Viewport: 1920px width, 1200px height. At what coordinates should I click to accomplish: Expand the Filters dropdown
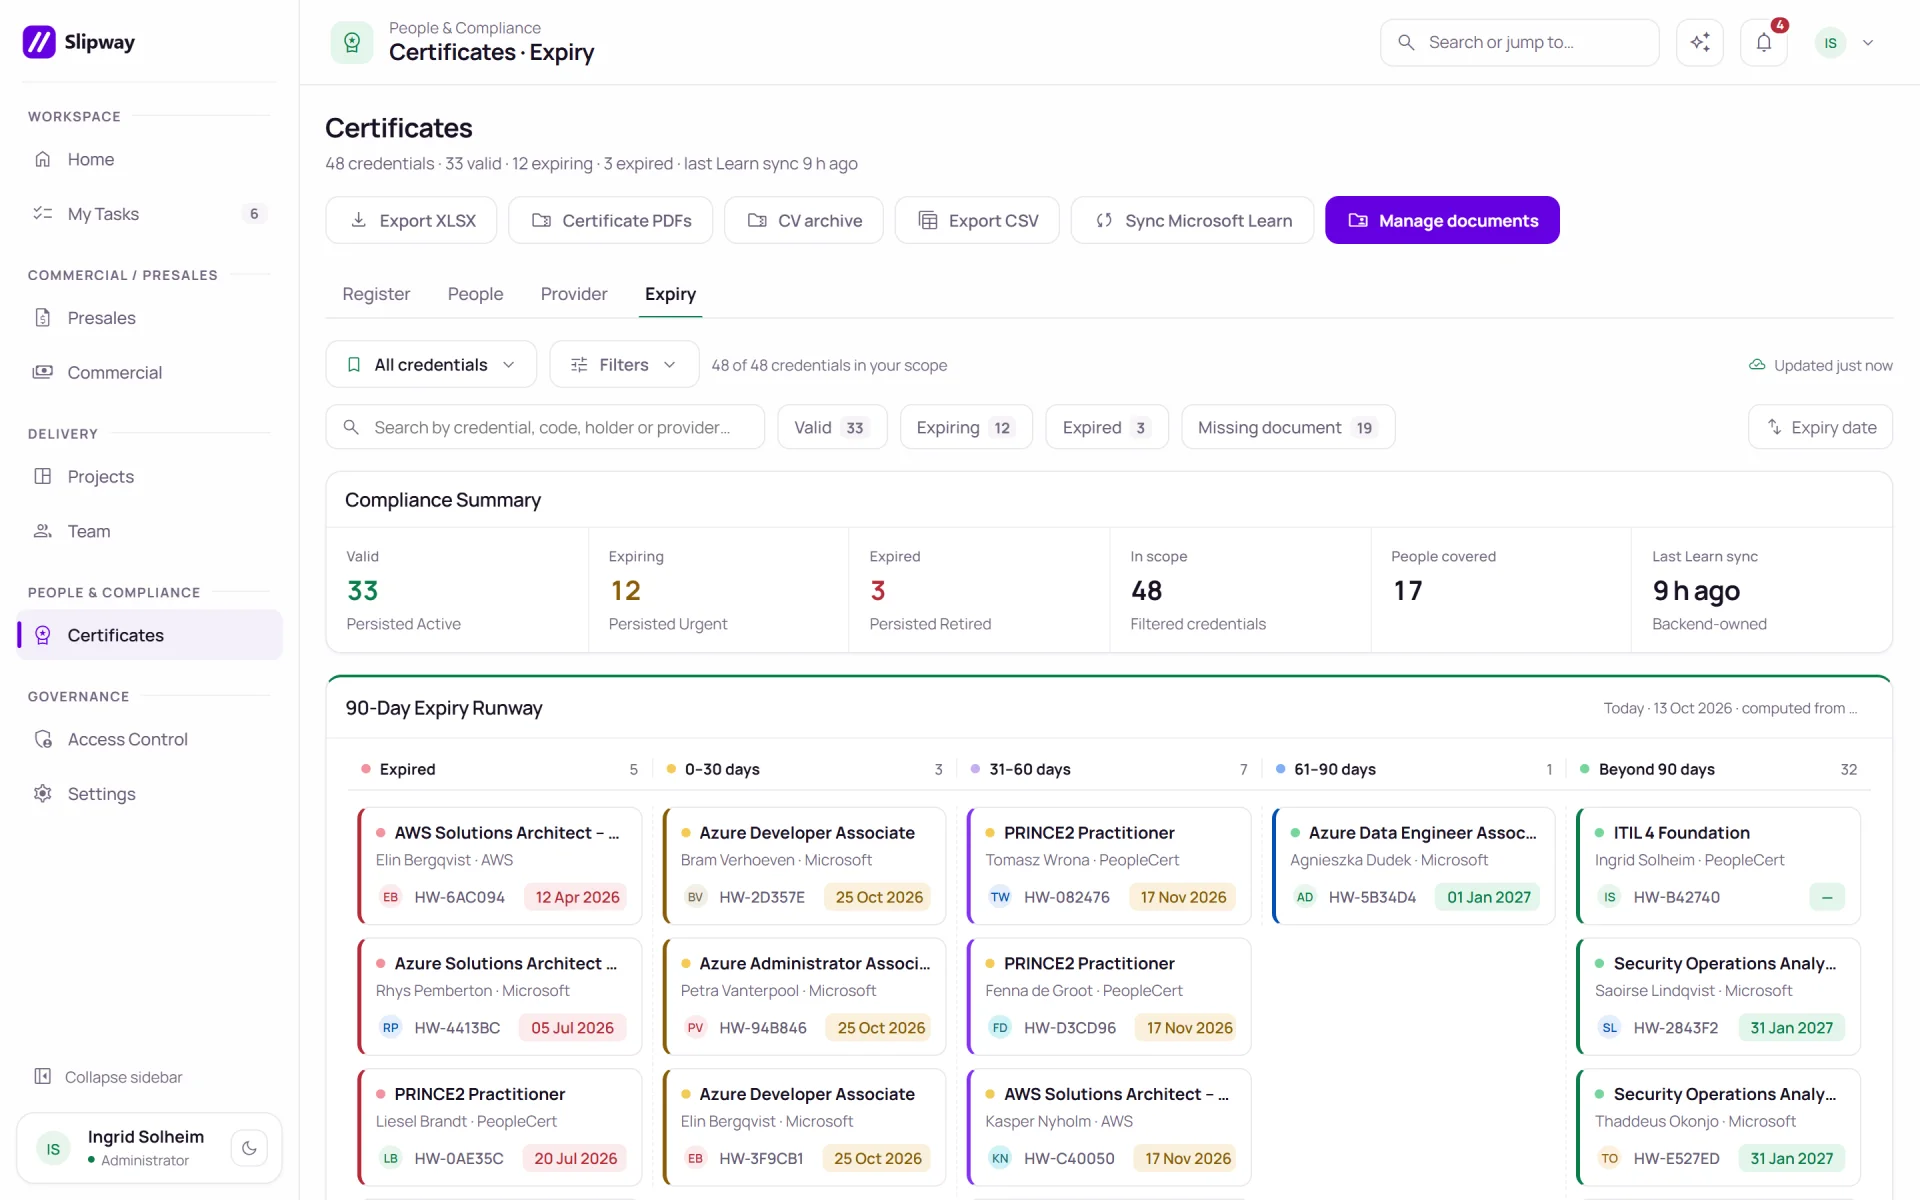(x=624, y=365)
